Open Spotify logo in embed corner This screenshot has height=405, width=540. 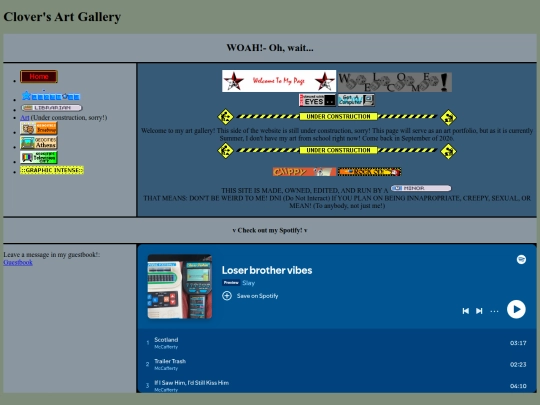(x=521, y=259)
